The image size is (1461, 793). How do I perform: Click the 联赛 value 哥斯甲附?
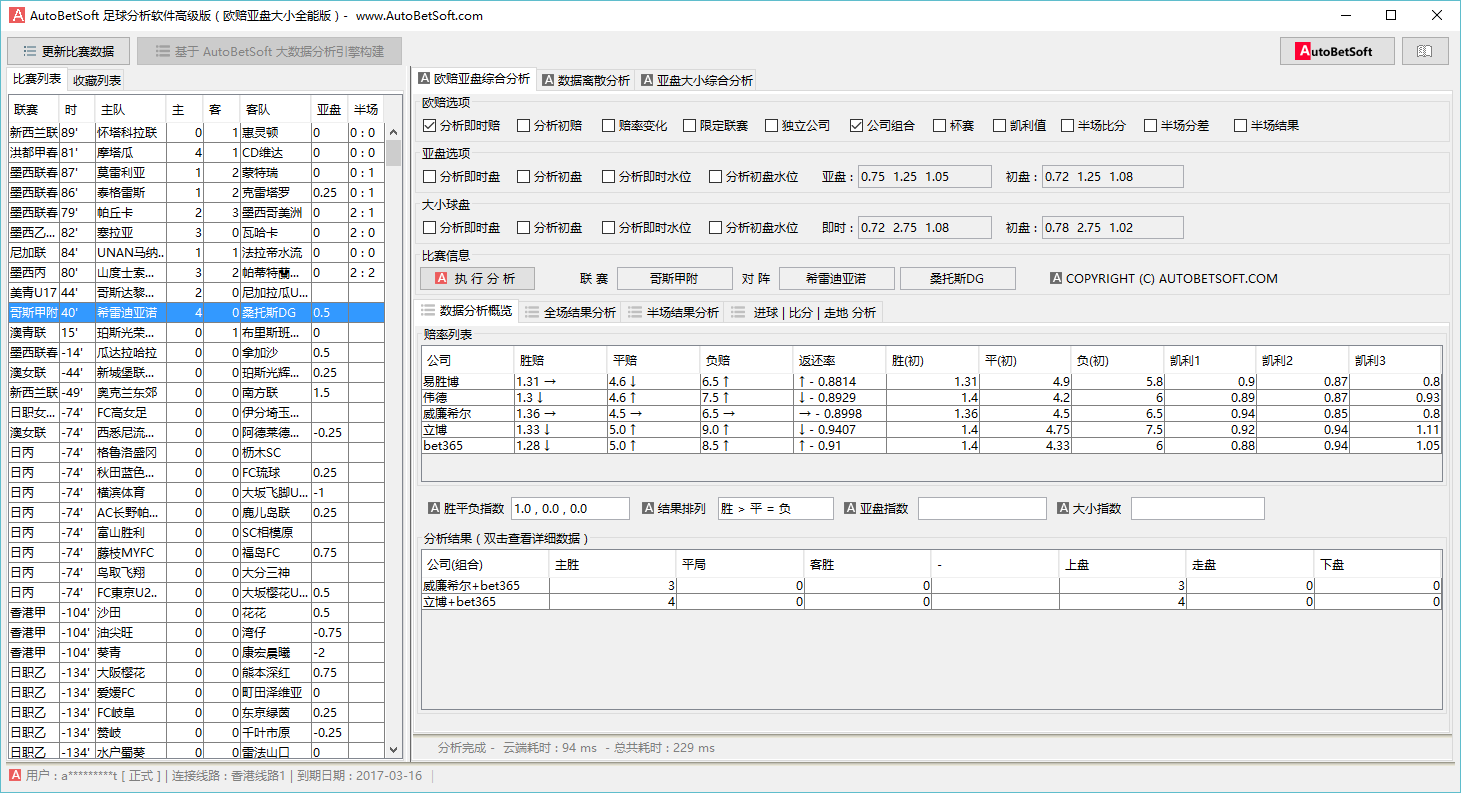tap(674, 279)
